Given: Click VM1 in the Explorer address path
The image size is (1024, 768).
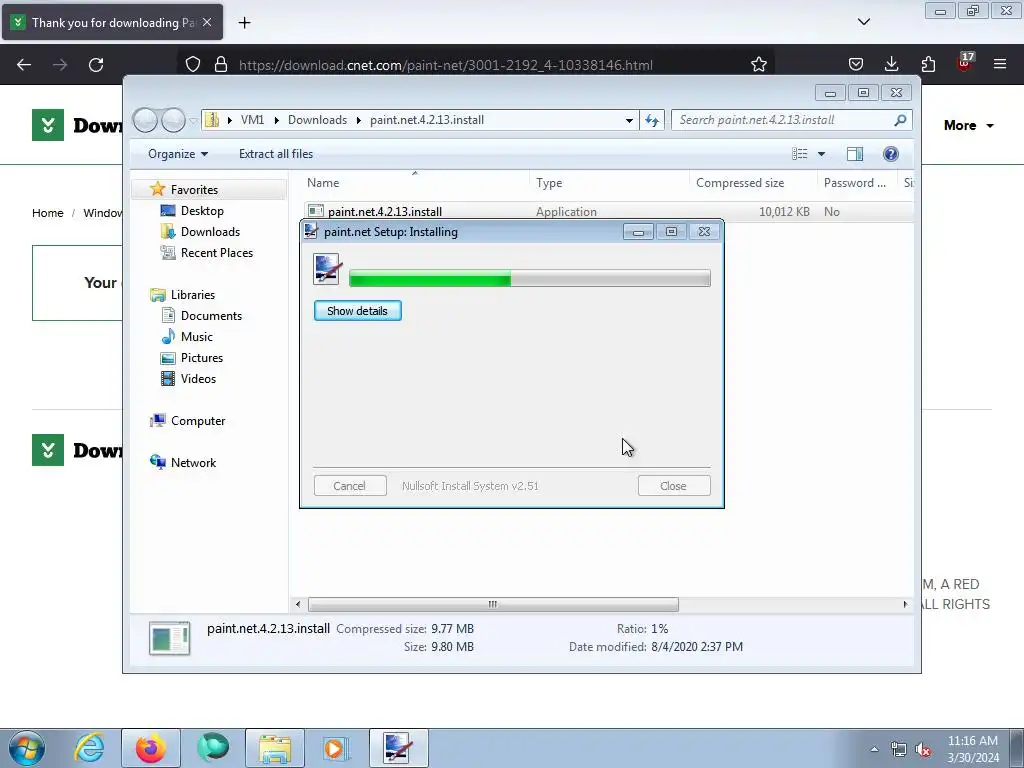Looking at the screenshot, I should click(252, 120).
